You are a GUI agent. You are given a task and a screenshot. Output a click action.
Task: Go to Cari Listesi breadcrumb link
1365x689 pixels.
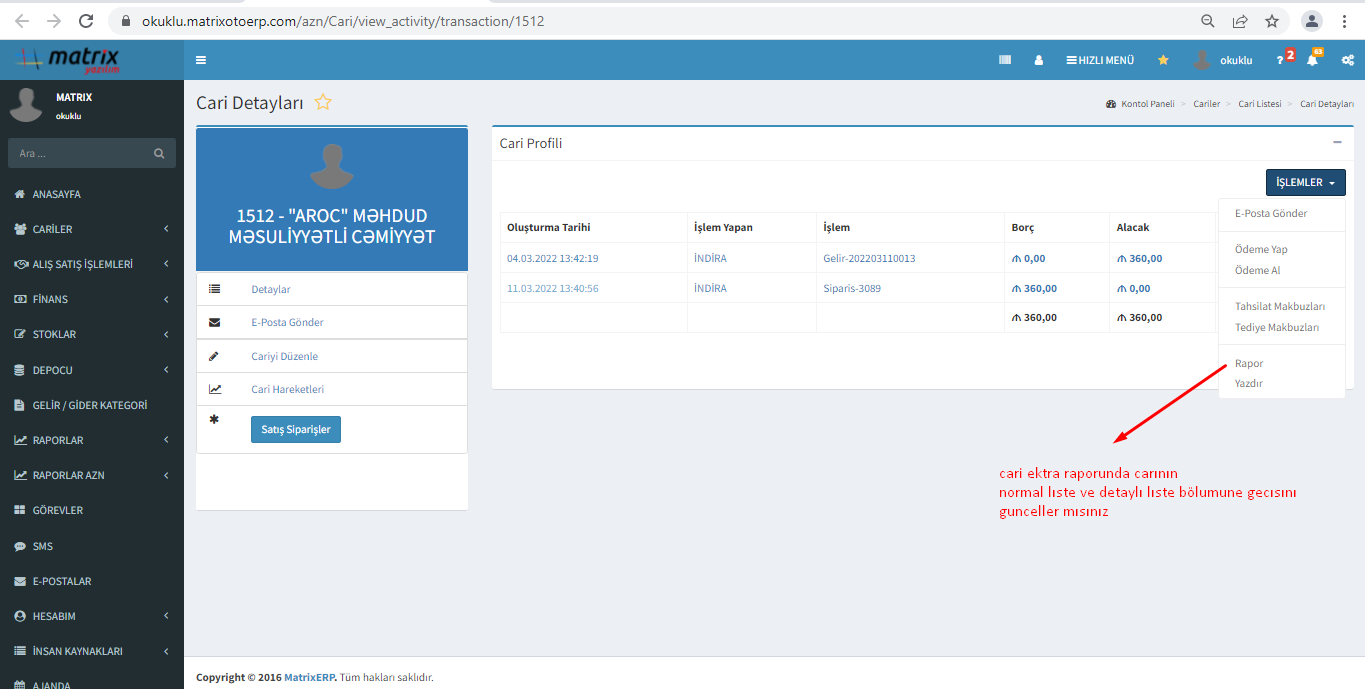click(x=1259, y=104)
